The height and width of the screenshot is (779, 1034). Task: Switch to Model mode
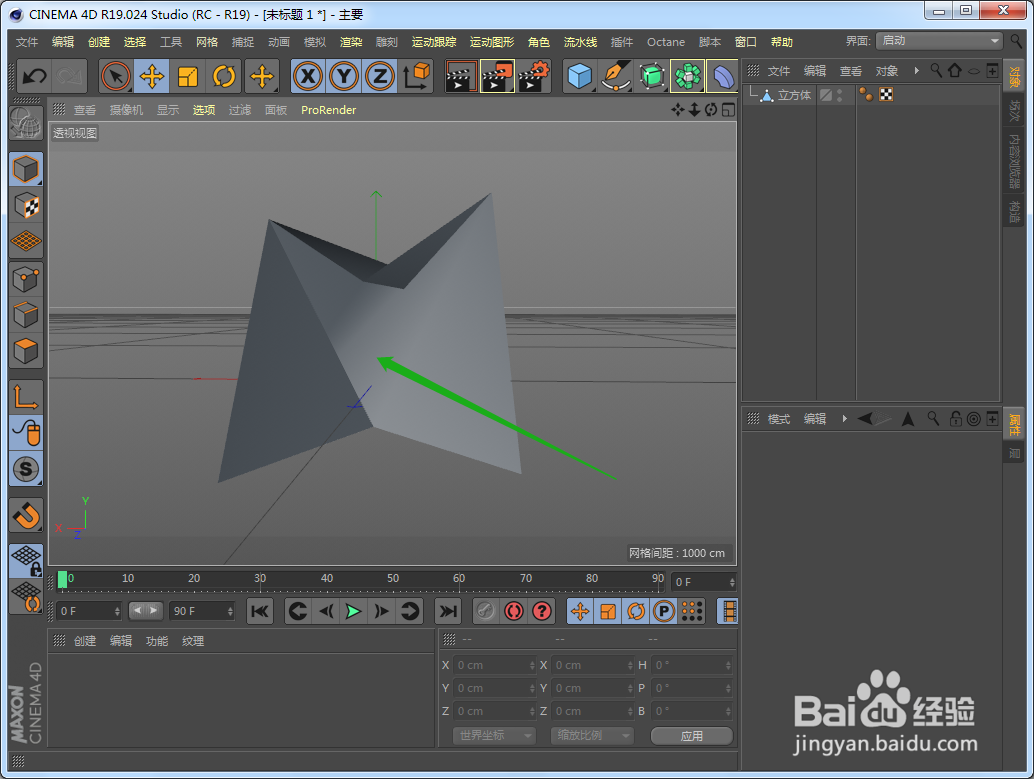(x=26, y=169)
